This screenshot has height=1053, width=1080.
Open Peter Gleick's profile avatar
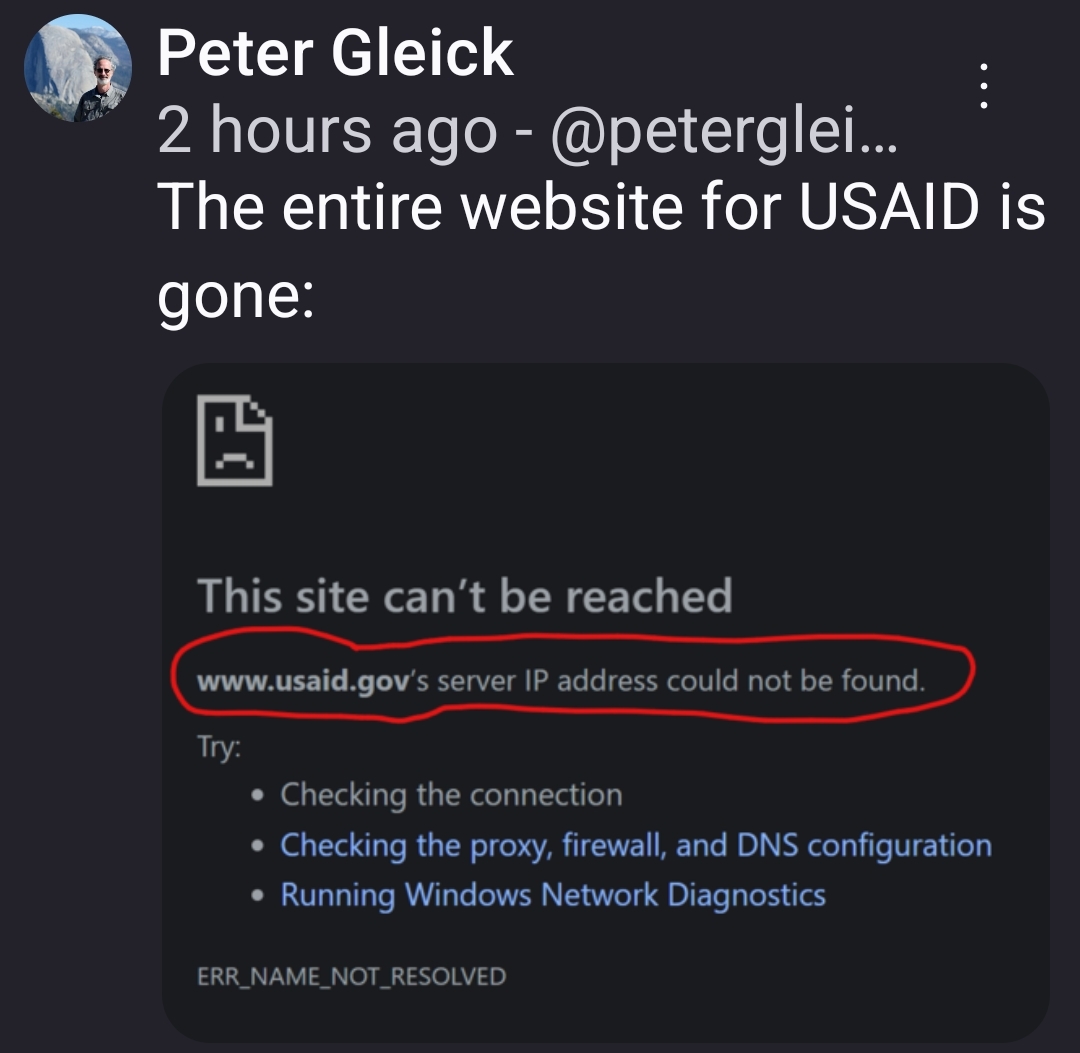click(x=75, y=69)
